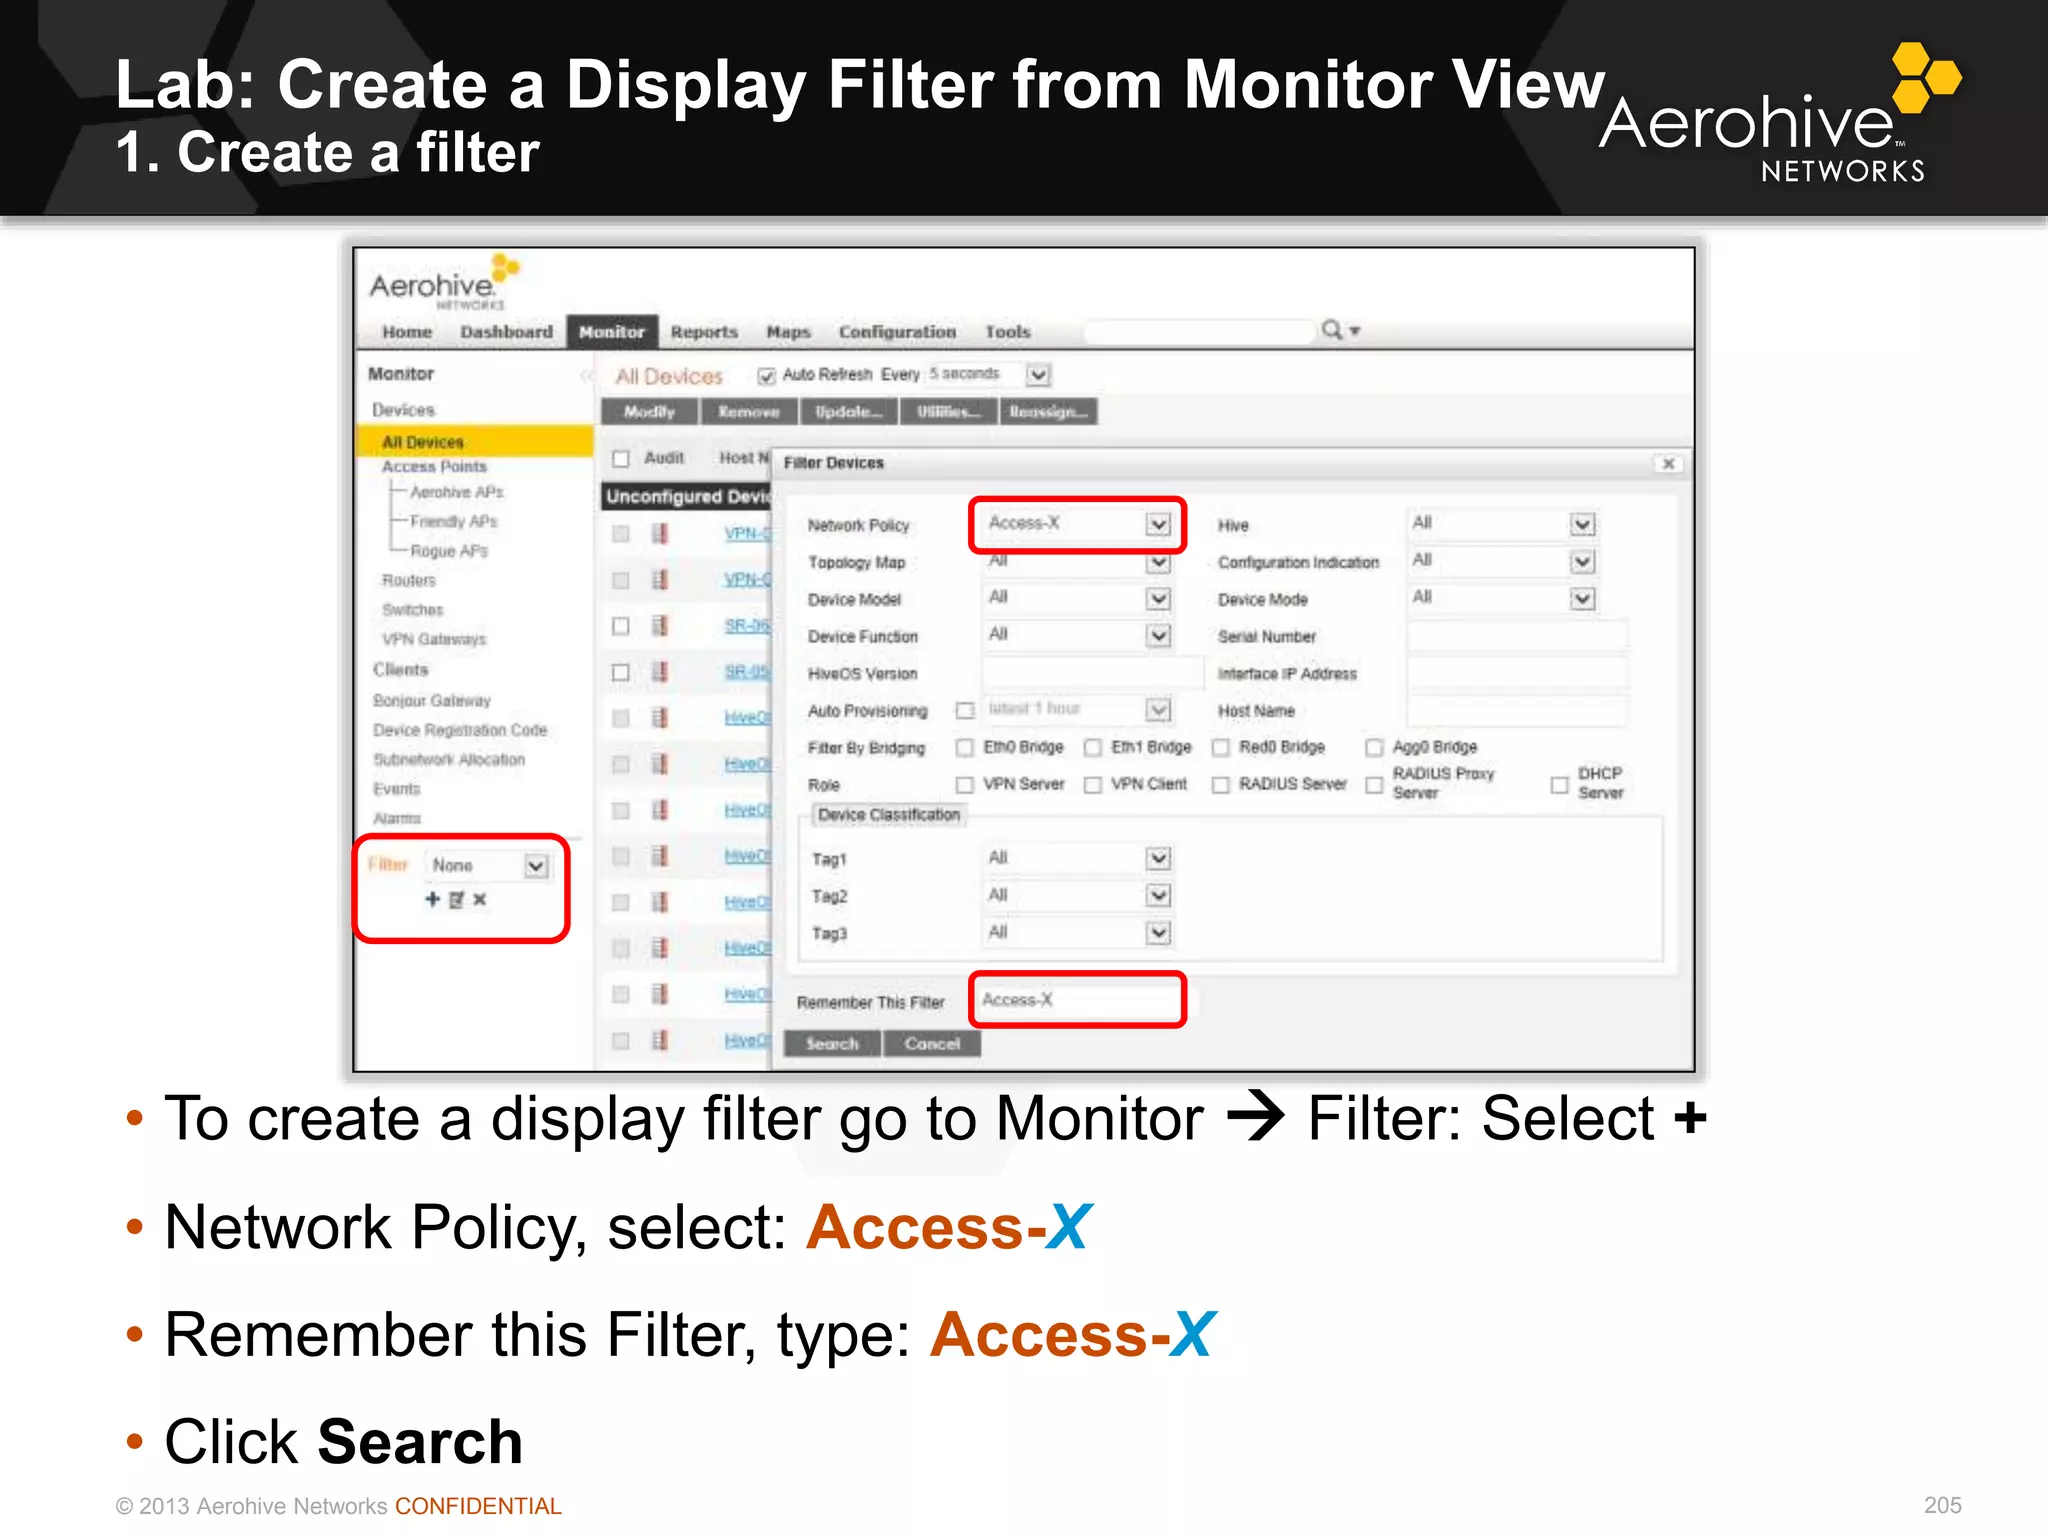The image size is (2048, 1536).
Task: Click the Utilities... button
Action: pyautogui.click(x=948, y=412)
